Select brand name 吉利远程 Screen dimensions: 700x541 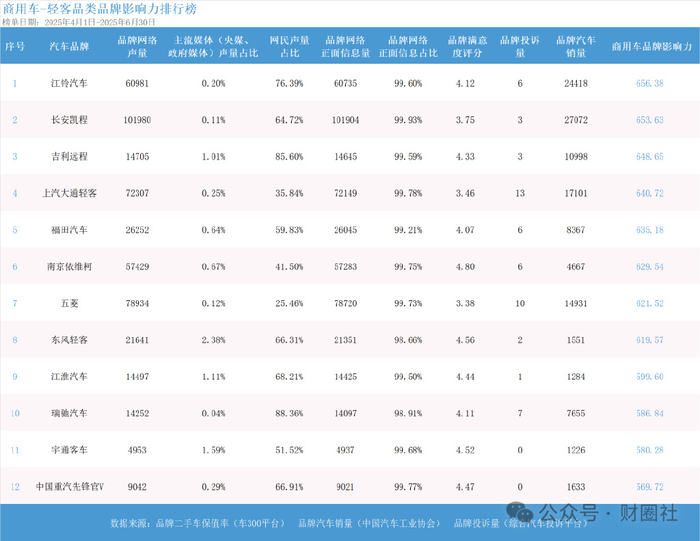69,156
